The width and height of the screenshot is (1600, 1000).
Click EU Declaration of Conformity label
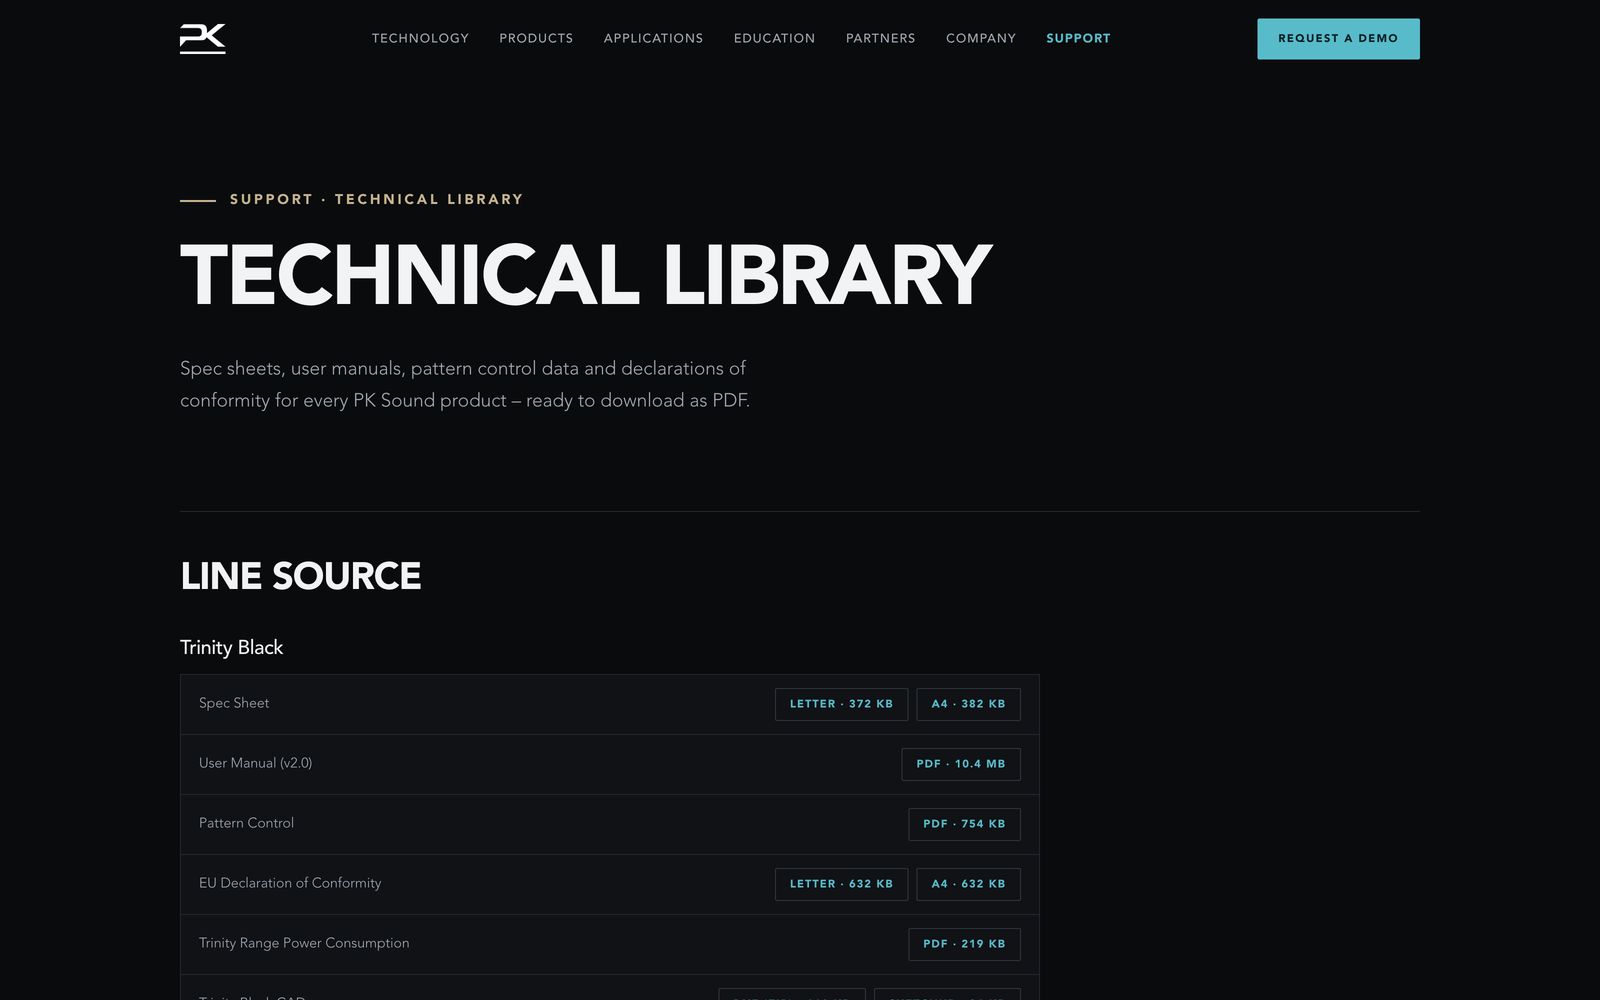click(290, 883)
